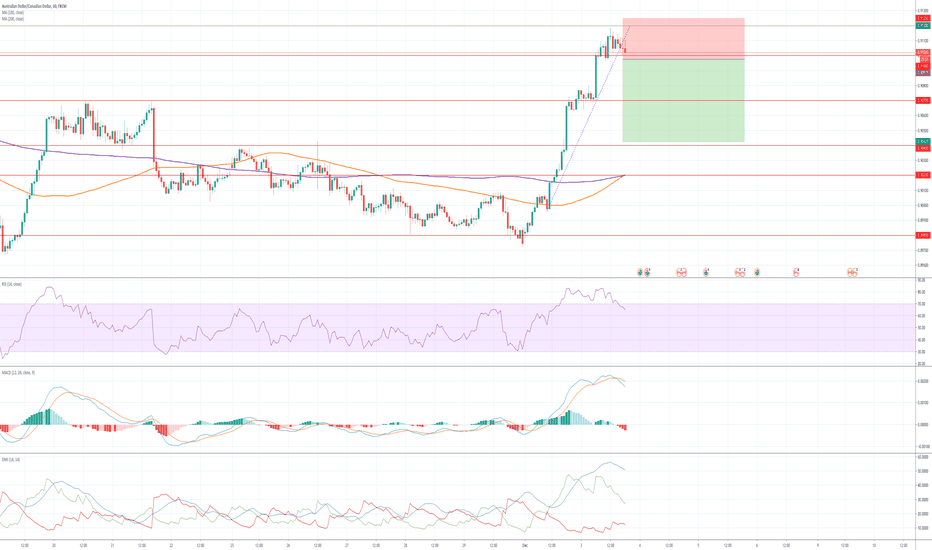Click the leftmost economic event icon on the timeline
932x550 pixels.
pos(640,271)
